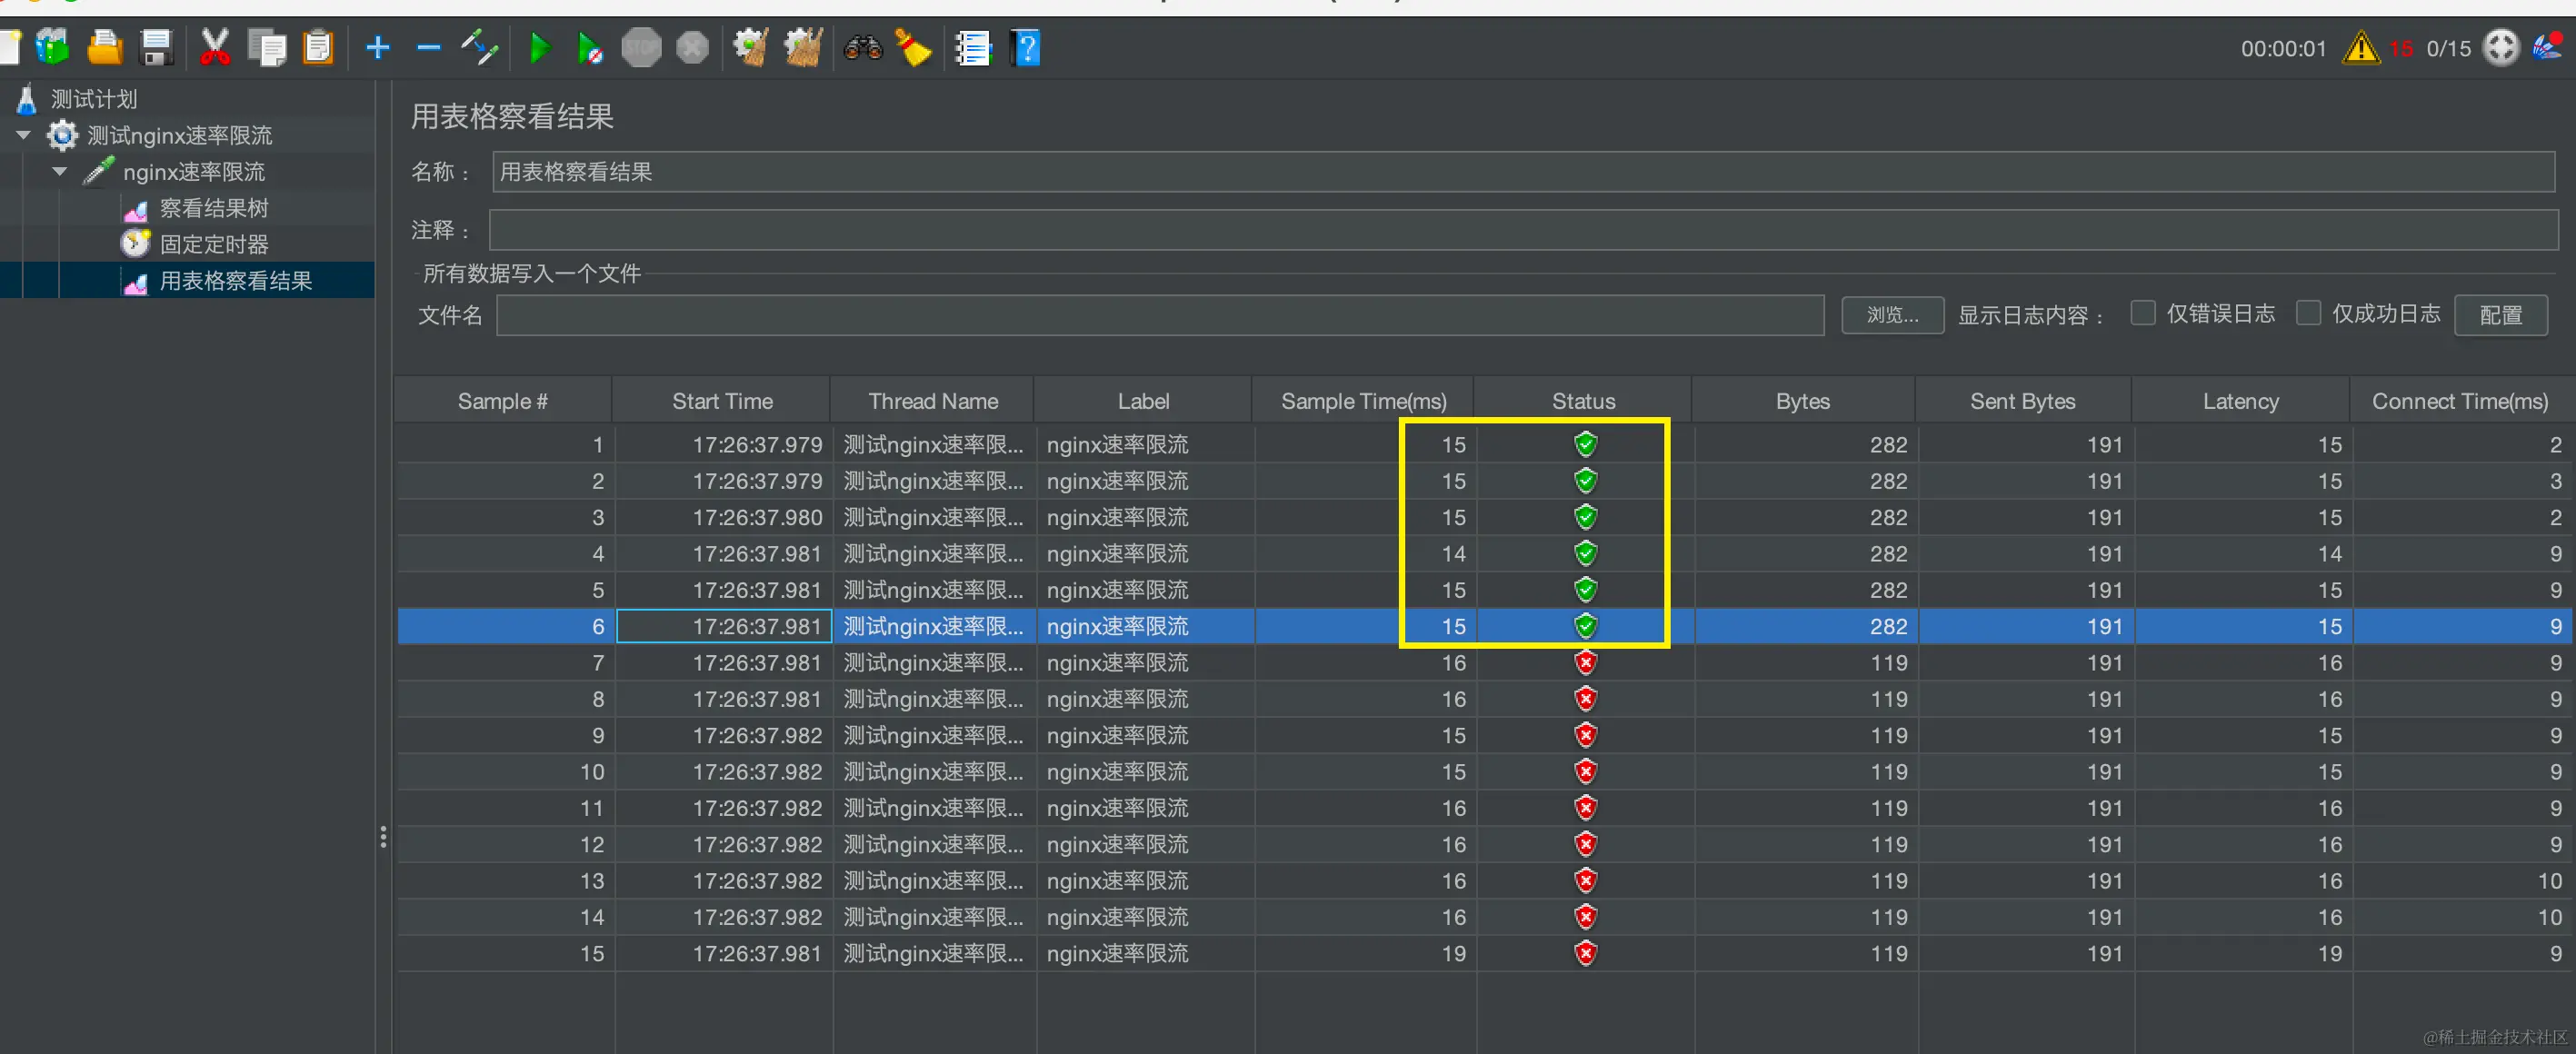The width and height of the screenshot is (2576, 1054).
Task: Collapse the nginx速率限流 sampler node
Action: click(x=60, y=171)
